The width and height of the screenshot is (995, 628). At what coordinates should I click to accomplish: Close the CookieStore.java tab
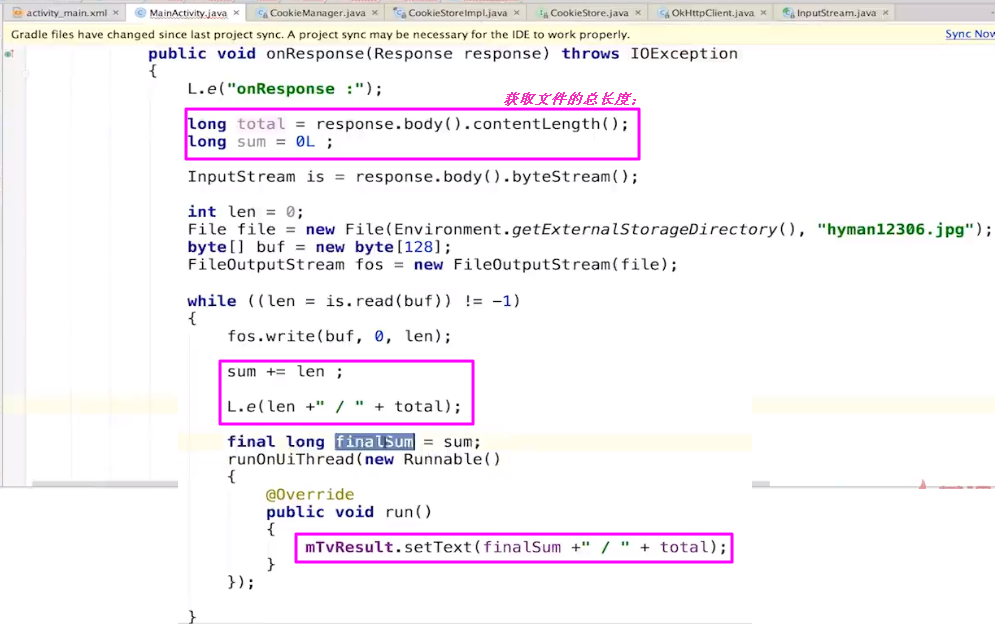pos(638,13)
